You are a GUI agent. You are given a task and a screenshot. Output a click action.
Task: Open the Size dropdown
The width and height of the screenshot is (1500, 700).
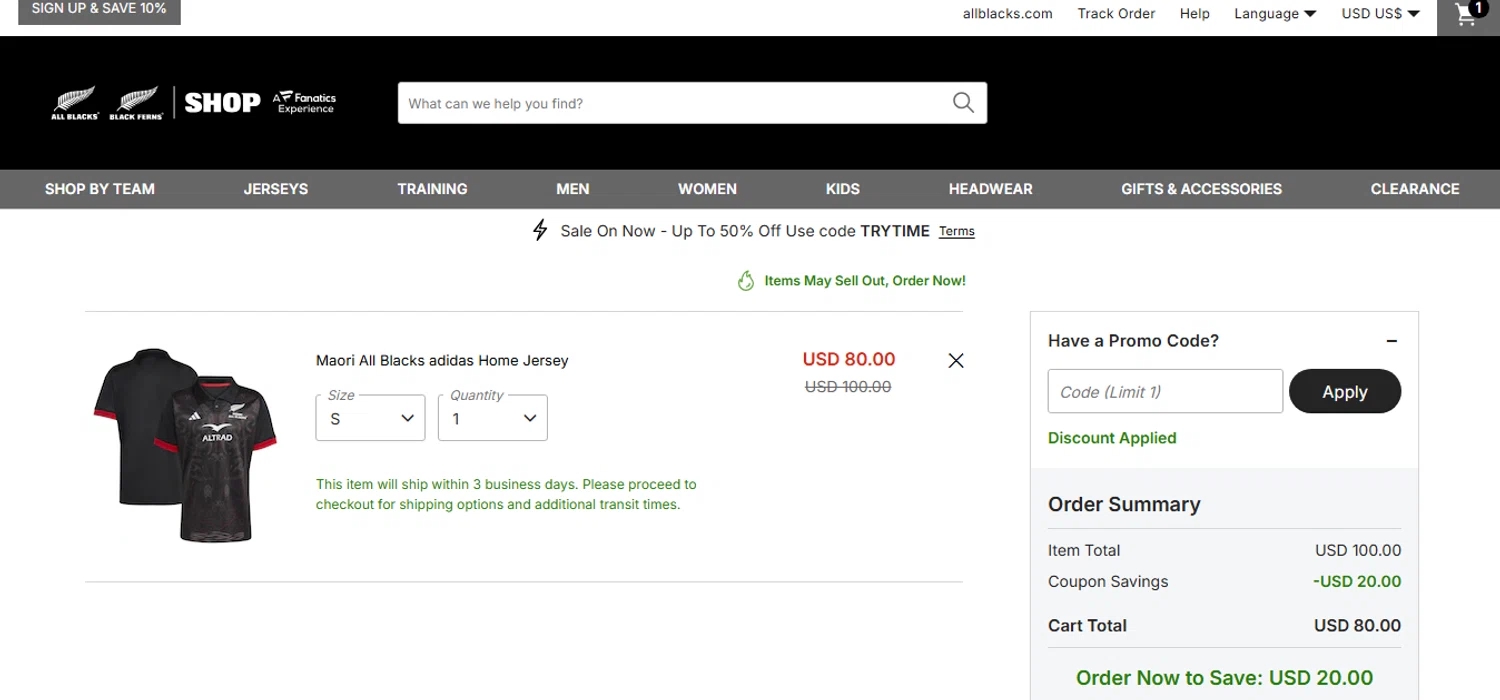click(370, 418)
